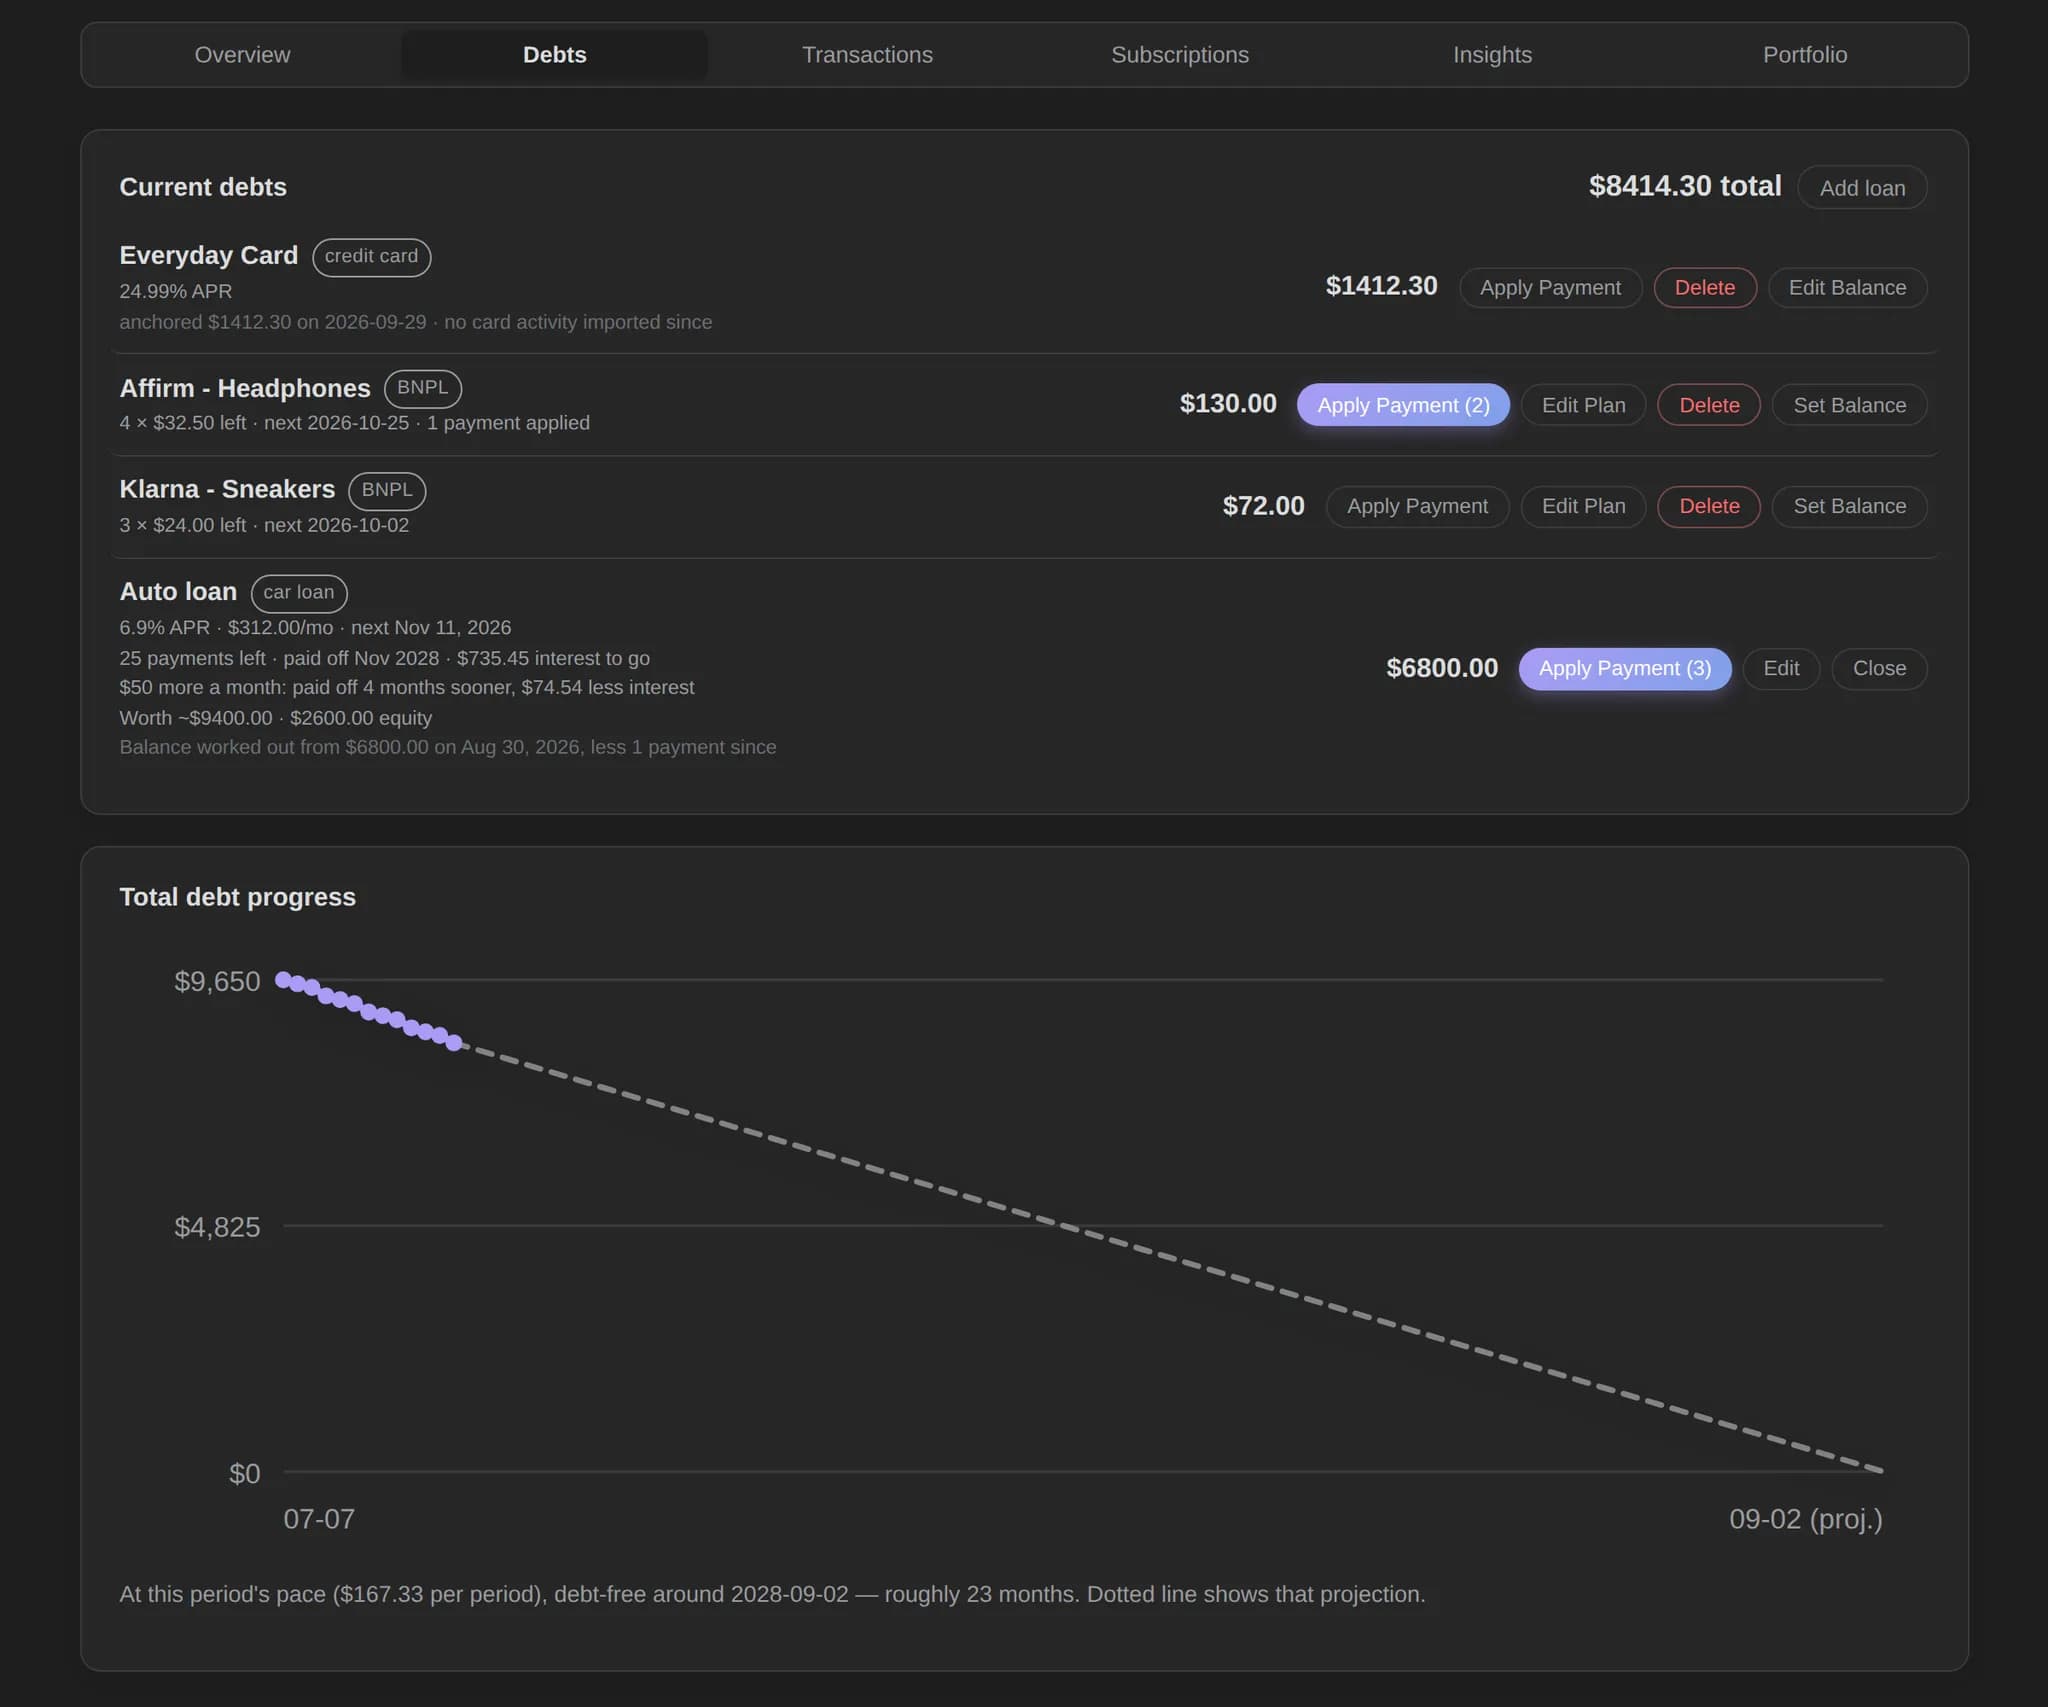
Task: Click the Add loan button
Action: click(x=1862, y=188)
